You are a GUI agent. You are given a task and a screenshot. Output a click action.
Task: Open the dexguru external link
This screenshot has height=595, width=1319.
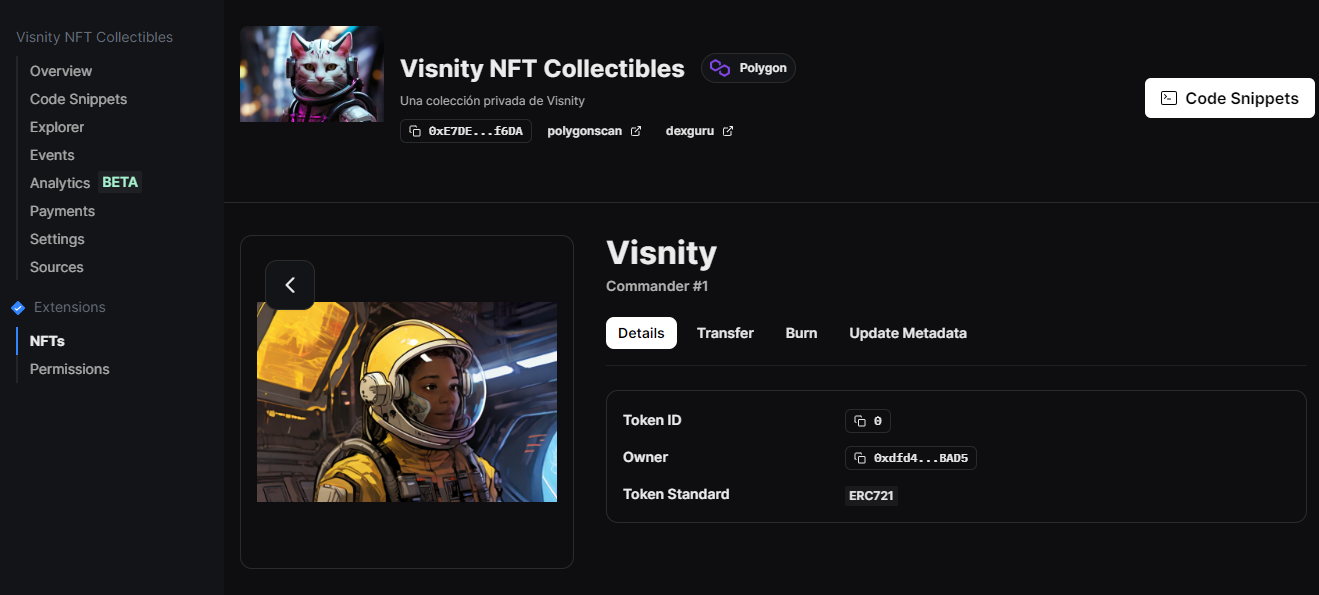(x=699, y=131)
